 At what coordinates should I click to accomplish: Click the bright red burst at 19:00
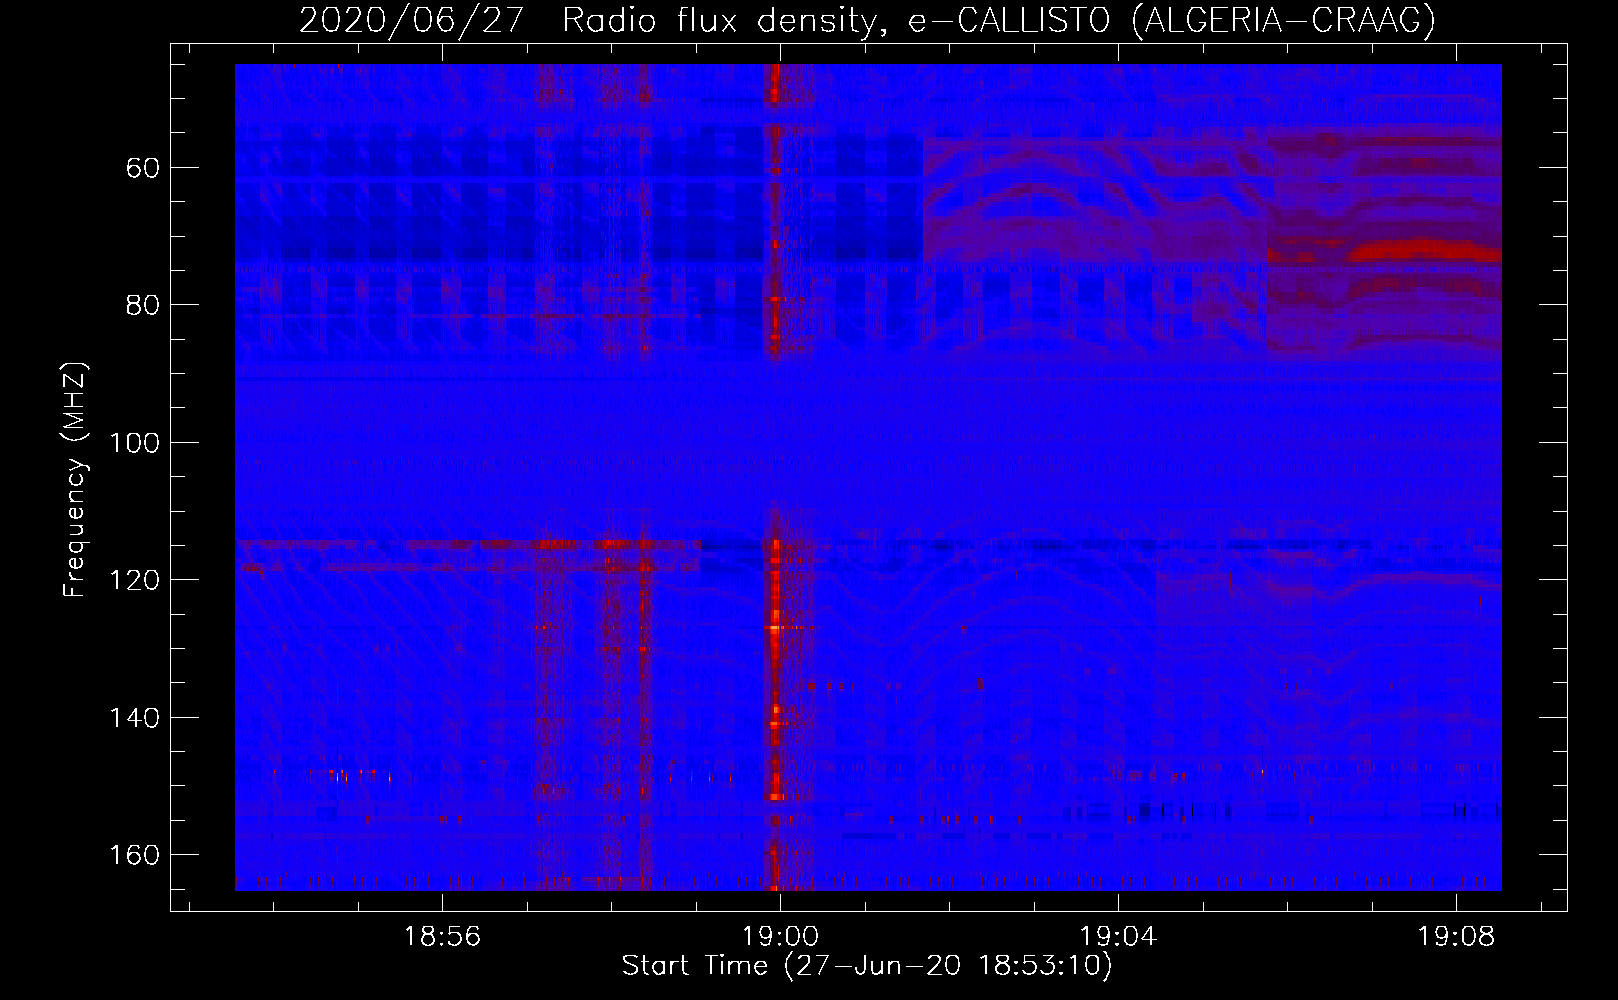click(x=774, y=477)
